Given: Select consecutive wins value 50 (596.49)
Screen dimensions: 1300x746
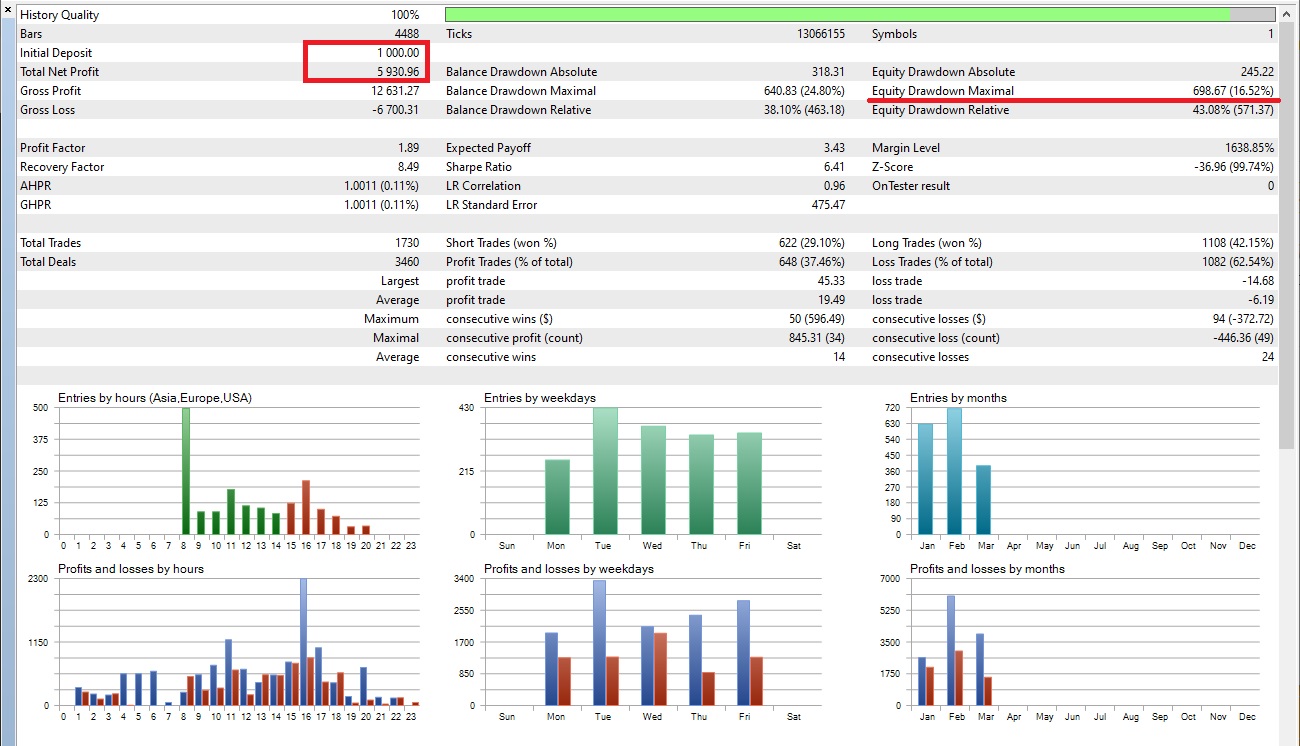Looking at the screenshot, I should [817, 319].
